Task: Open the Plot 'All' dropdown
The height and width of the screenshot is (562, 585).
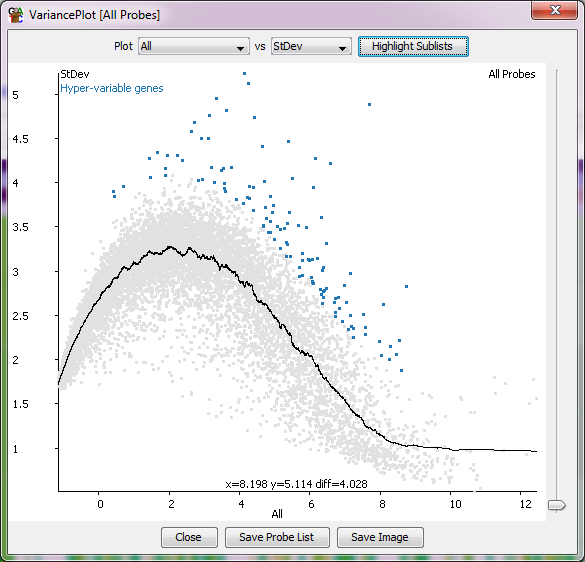Action: pos(194,46)
